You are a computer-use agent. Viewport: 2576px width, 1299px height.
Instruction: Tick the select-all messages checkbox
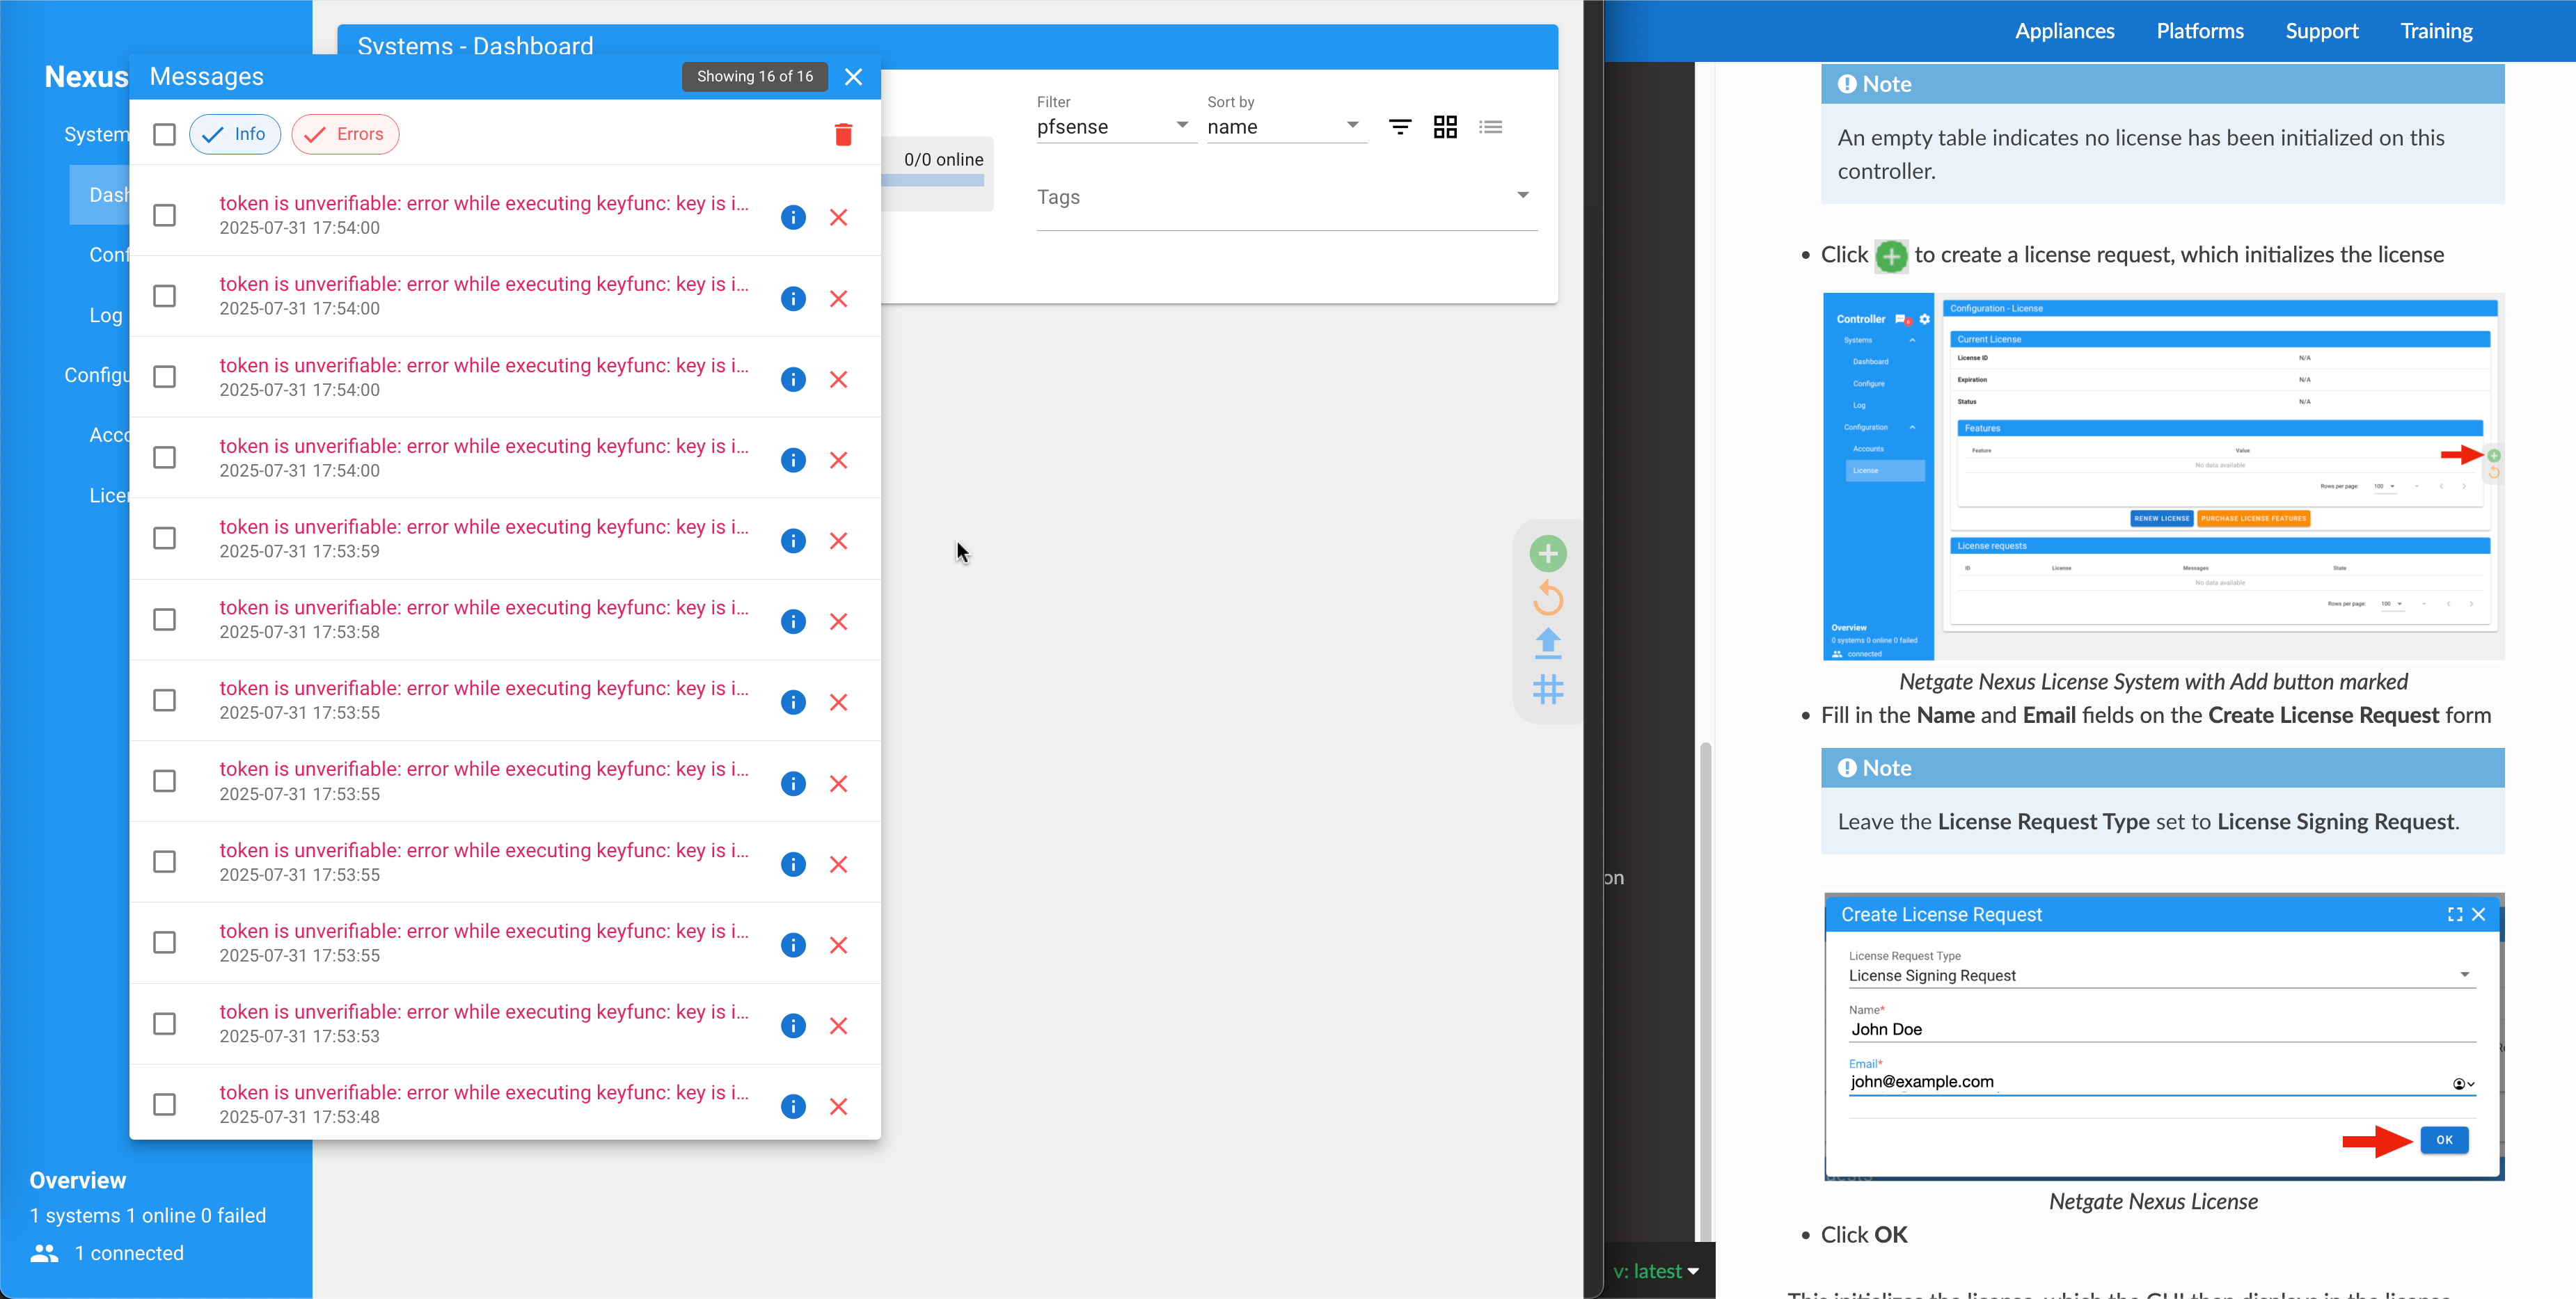tap(164, 134)
